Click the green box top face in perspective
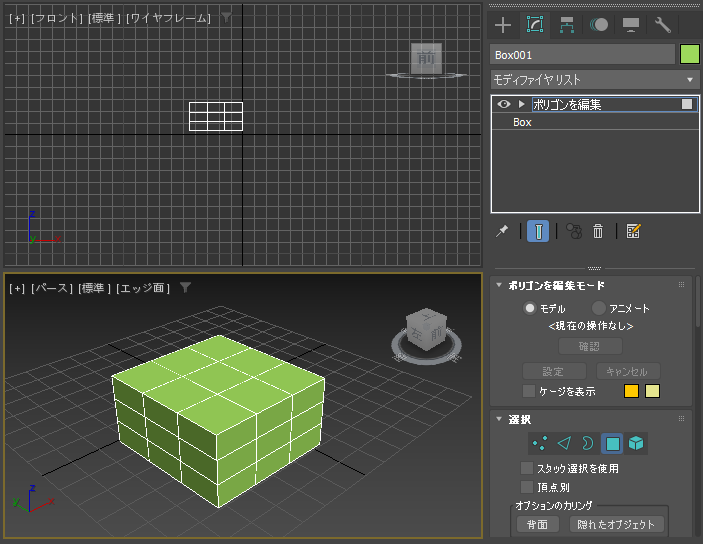703x544 pixels. [x=218, y=383]
